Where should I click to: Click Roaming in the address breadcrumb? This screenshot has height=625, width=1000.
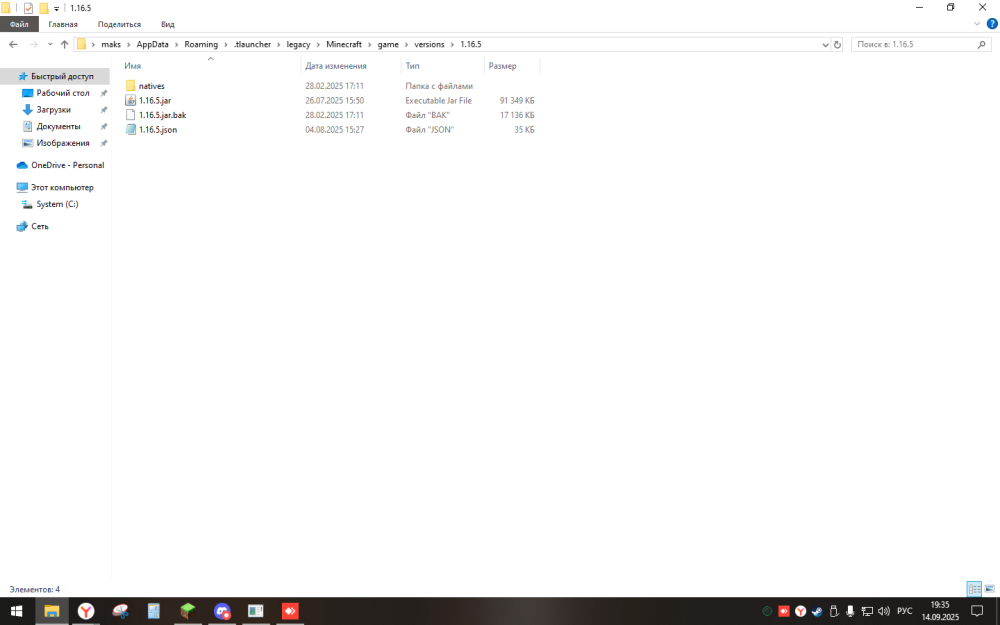pyautogui.click(x=201, y=45)
